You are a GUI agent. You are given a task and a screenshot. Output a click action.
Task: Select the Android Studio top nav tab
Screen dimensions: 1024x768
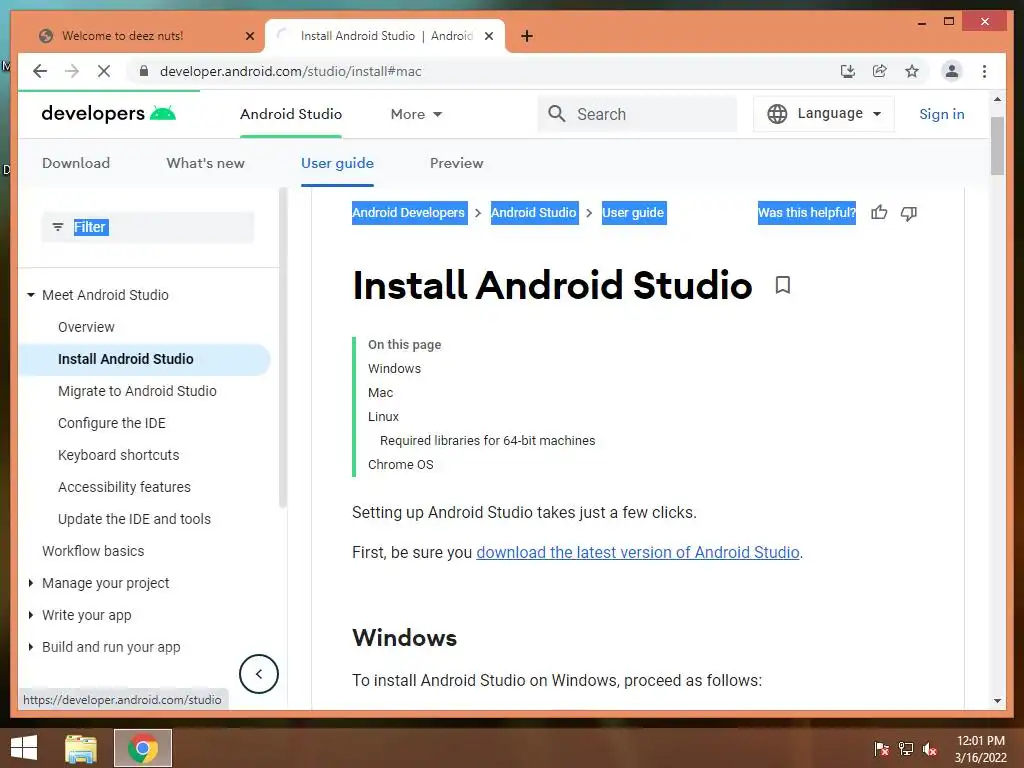tap(291, 114)
